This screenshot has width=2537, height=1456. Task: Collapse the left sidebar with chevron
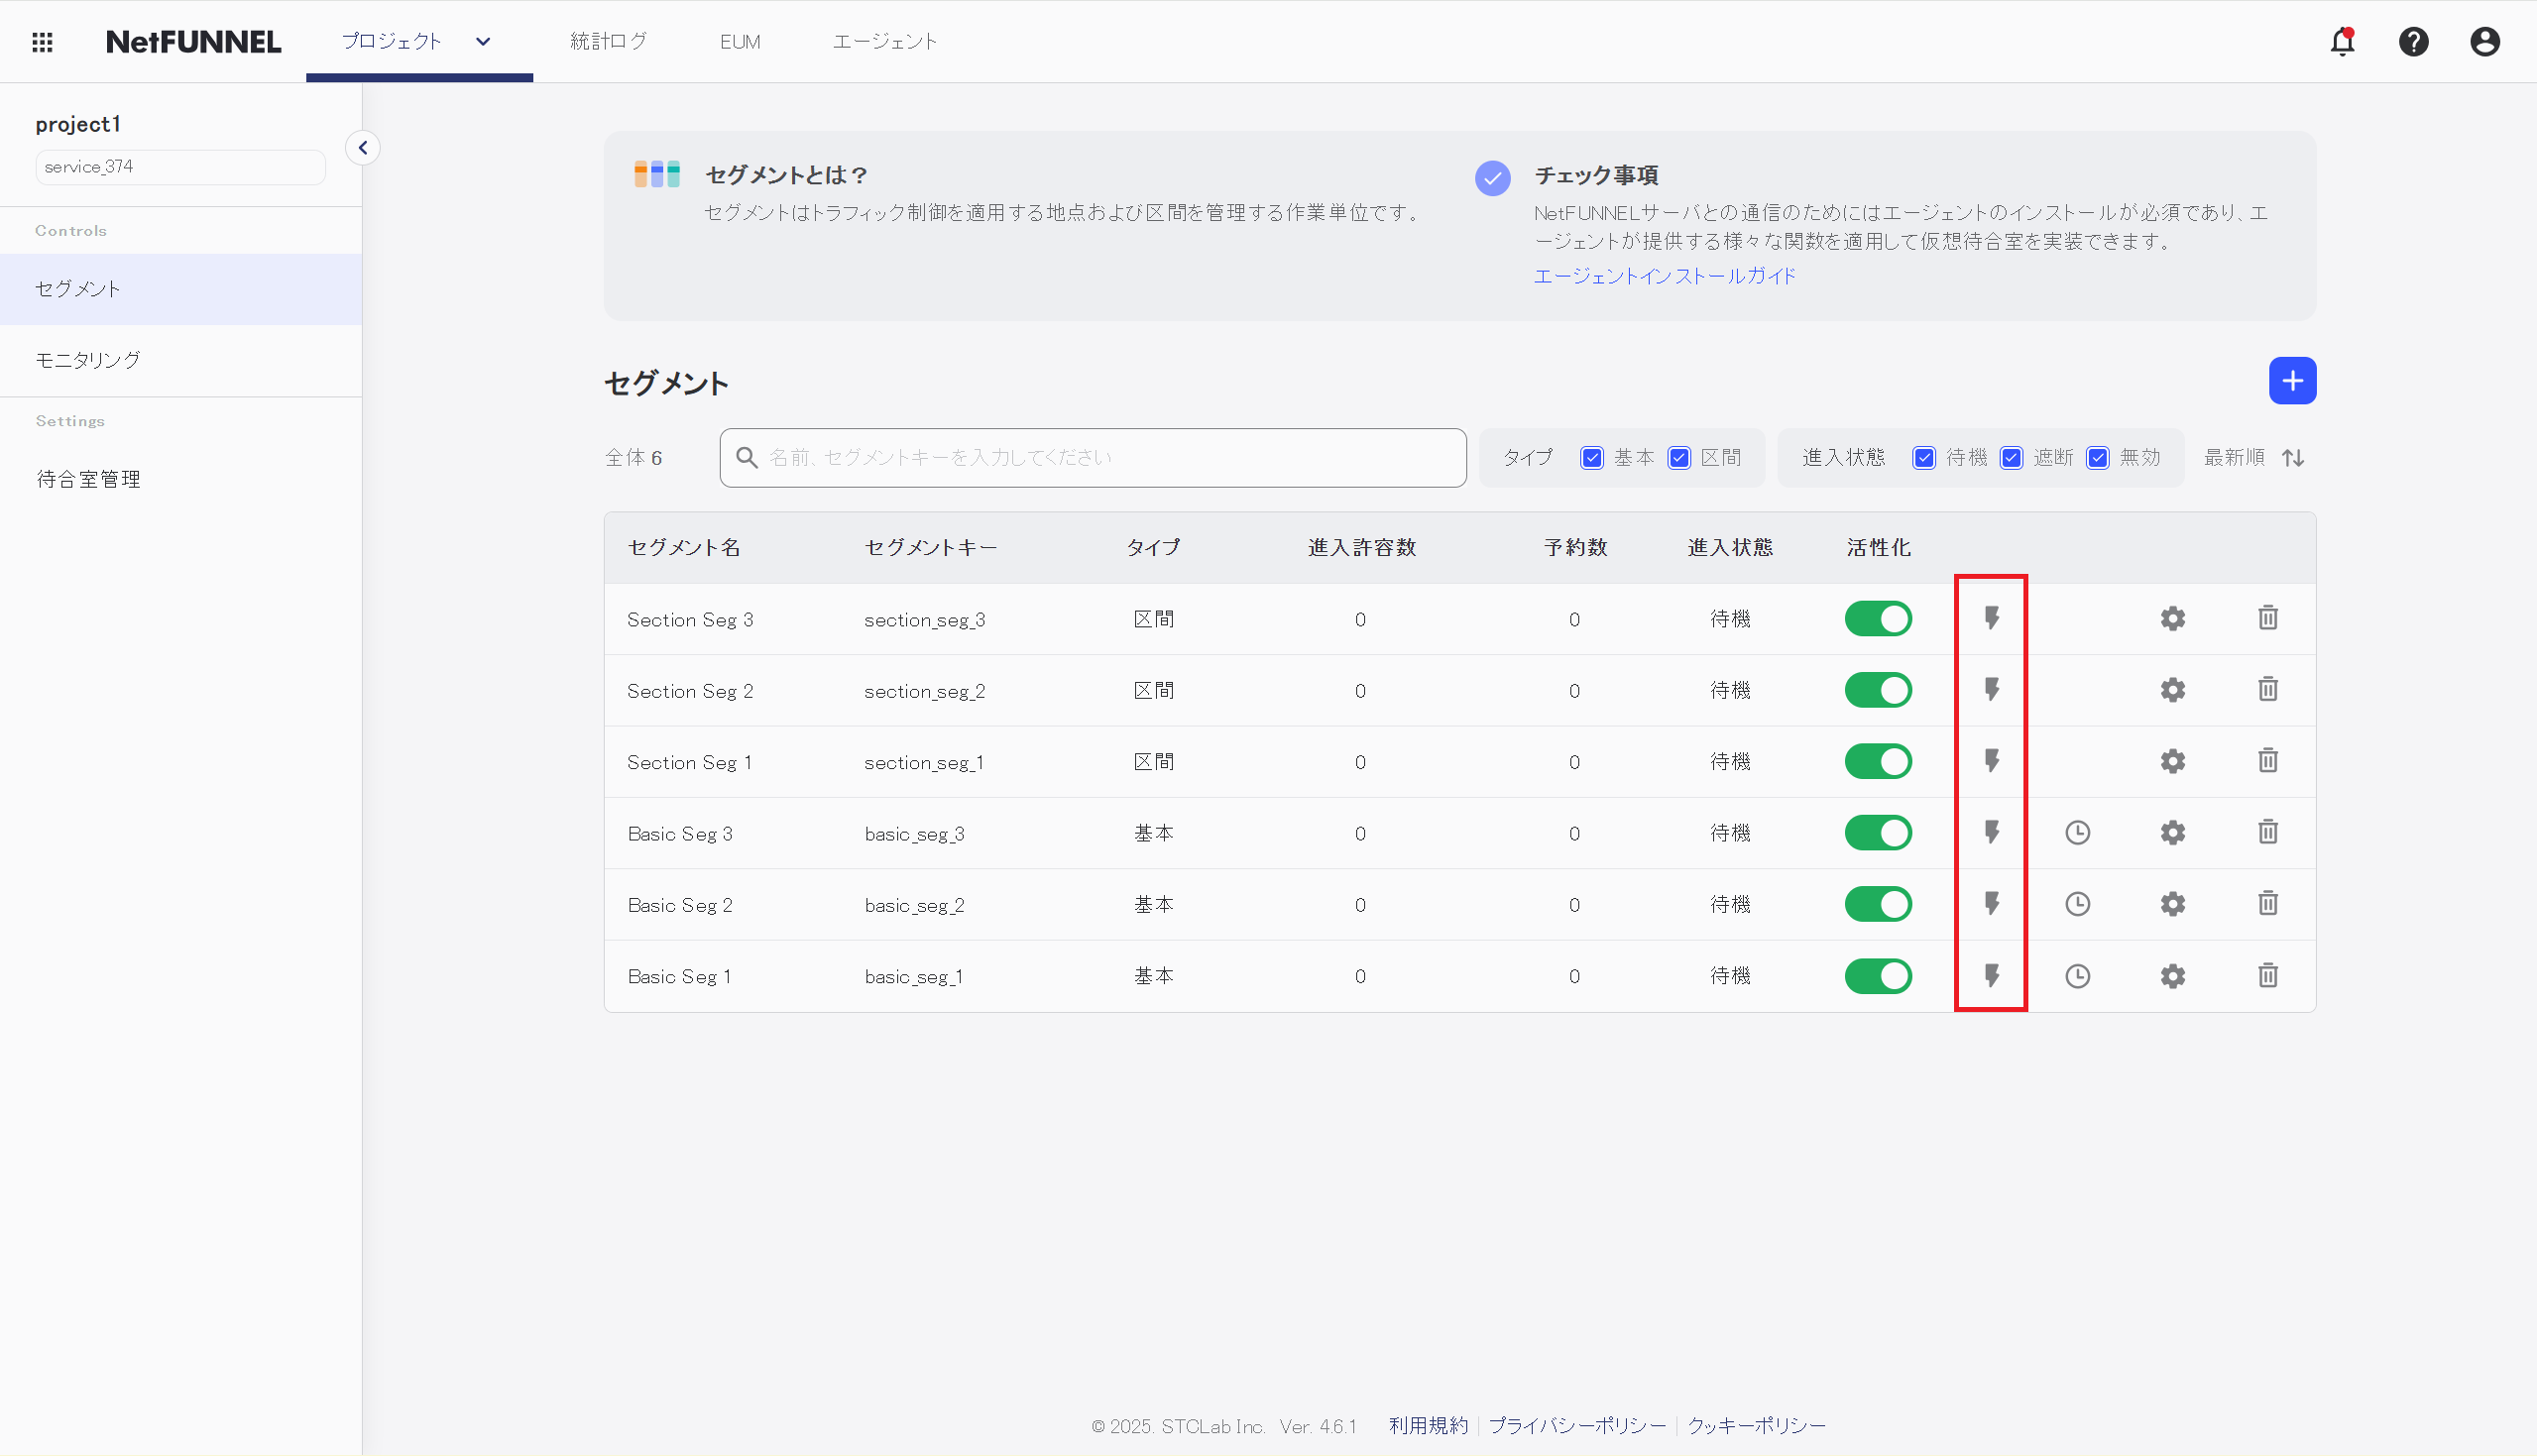click(363, 147)
